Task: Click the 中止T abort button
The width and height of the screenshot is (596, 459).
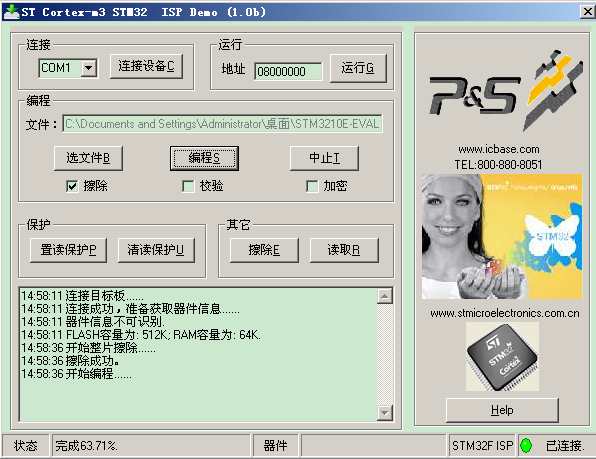Action: point(324,158)
